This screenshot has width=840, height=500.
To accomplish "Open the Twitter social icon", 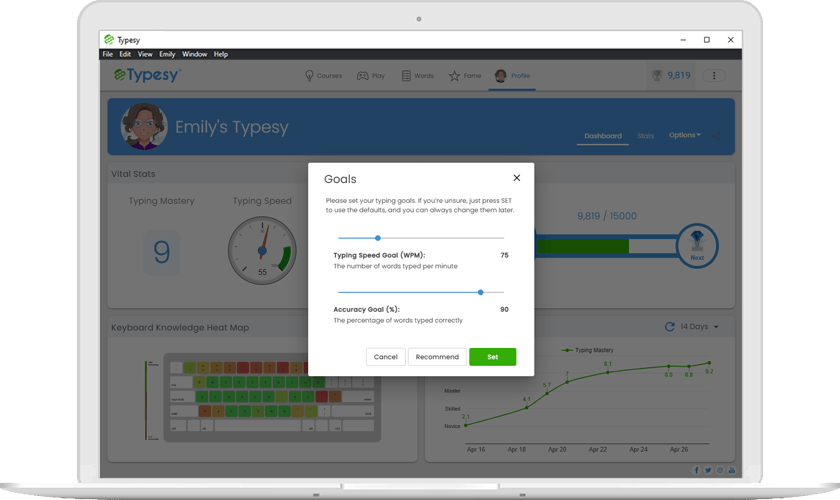I will 708,470.
